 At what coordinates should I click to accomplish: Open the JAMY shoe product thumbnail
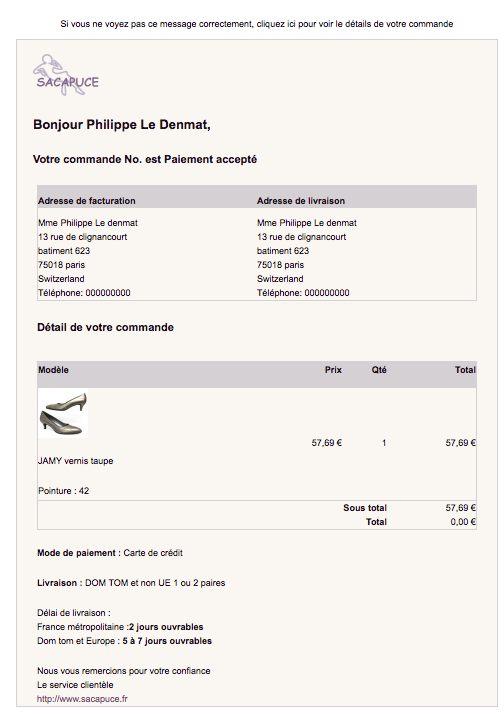(x=63, y=413)
